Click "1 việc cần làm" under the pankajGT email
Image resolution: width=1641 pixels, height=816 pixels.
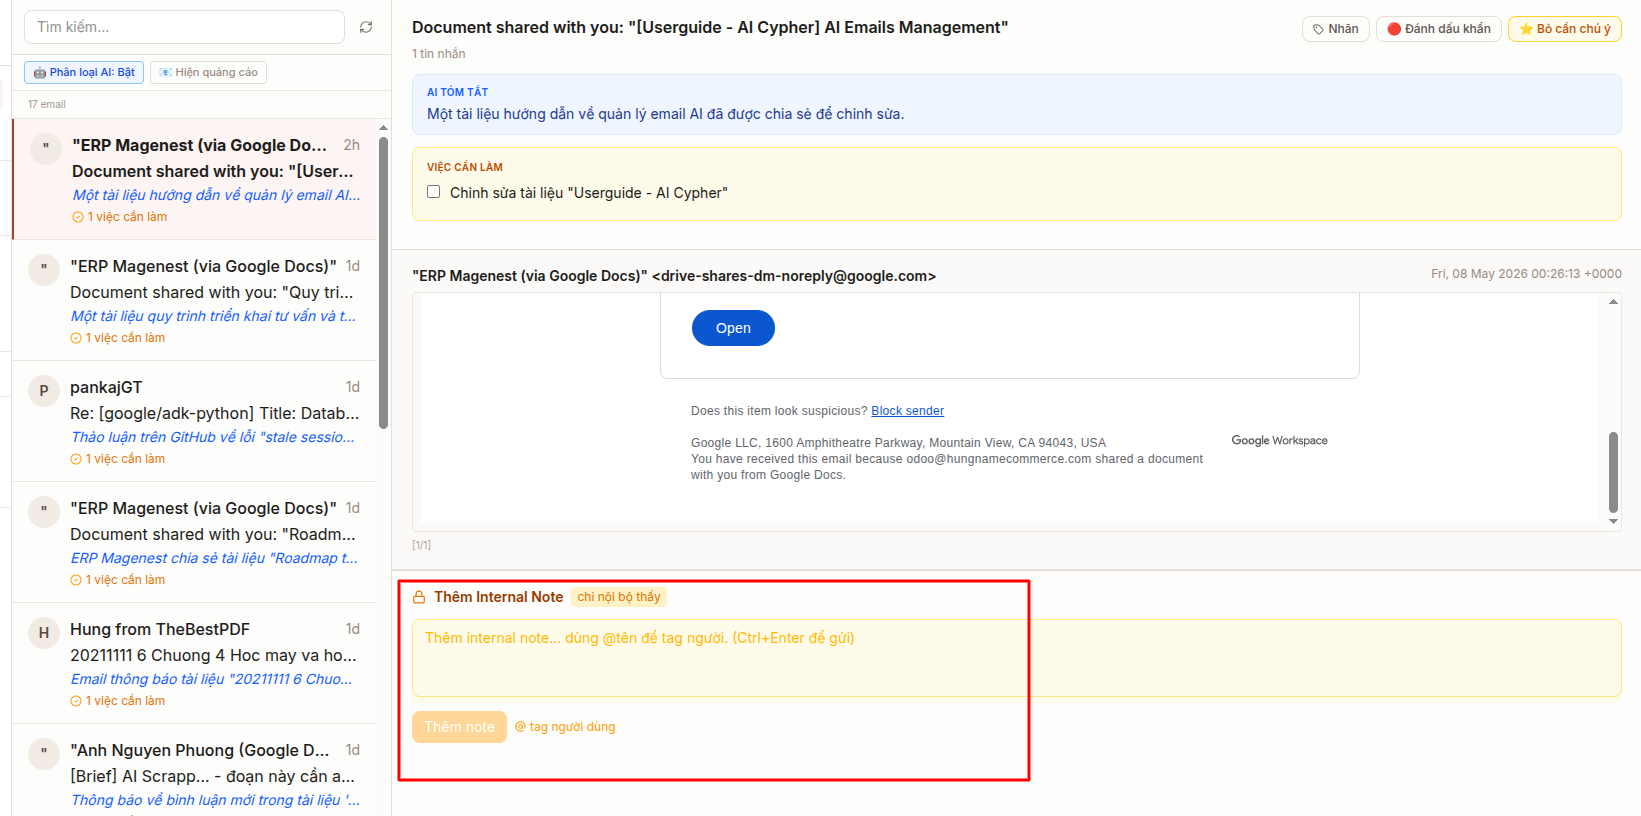coord(118,459)
